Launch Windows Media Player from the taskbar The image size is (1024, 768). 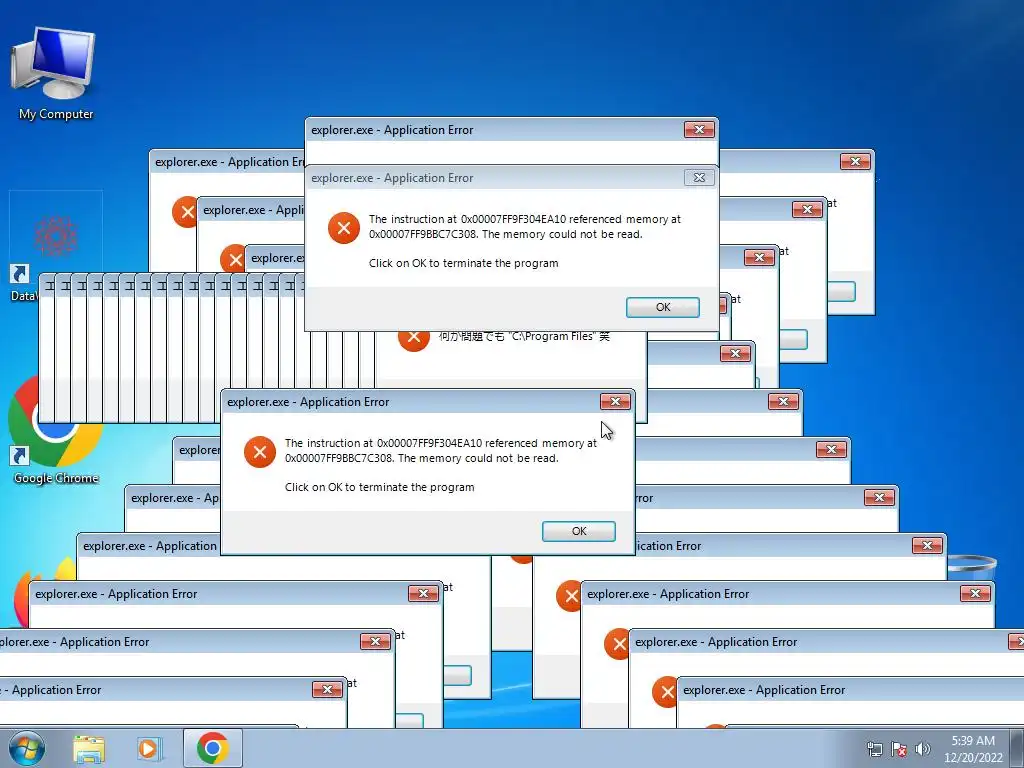[149, 749]
